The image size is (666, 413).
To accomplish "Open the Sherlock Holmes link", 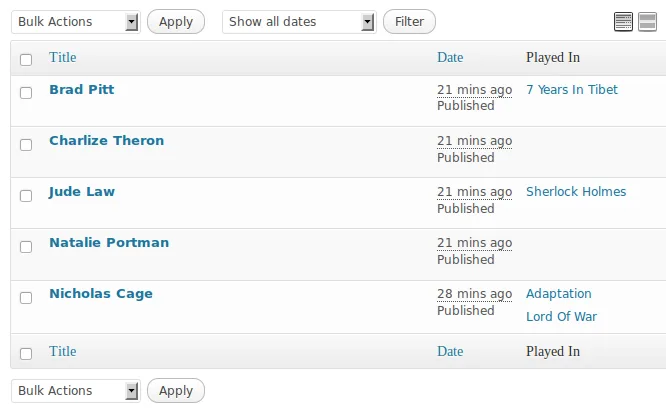I will pyautogui.click(x=576, y=192).
